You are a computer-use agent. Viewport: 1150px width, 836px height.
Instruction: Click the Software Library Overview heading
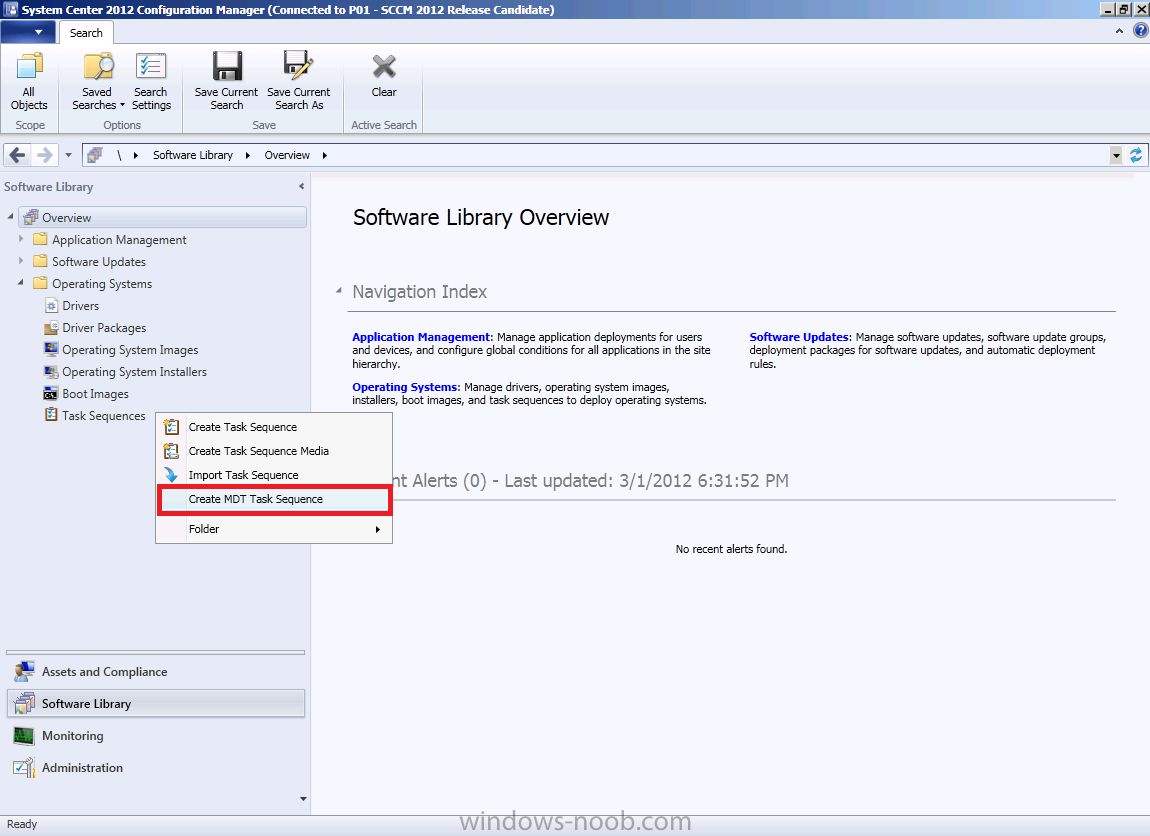tap(481, 218)
